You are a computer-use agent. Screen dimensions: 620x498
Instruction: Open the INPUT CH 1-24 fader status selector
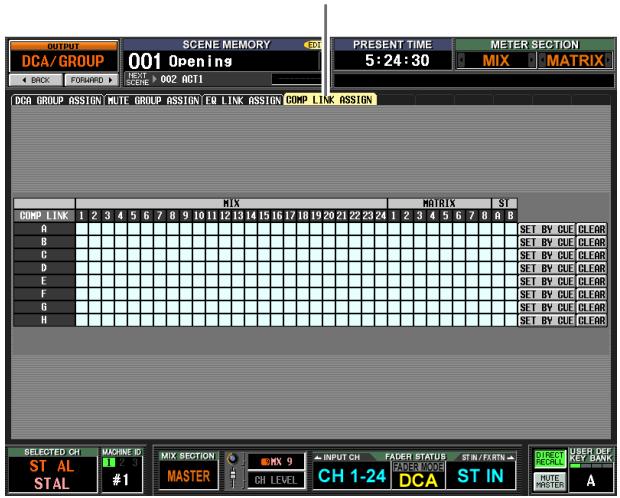coord(352,476)
